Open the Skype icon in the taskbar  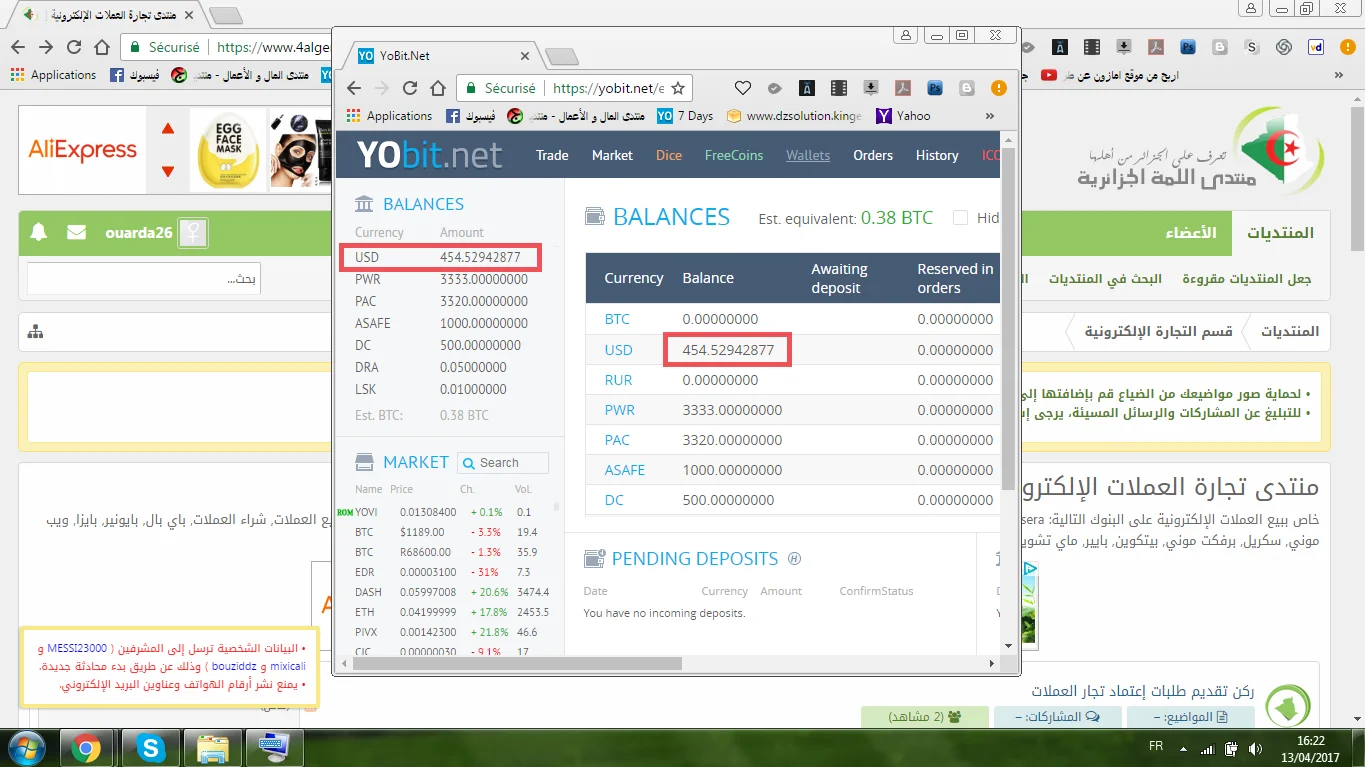pos(152,748)
